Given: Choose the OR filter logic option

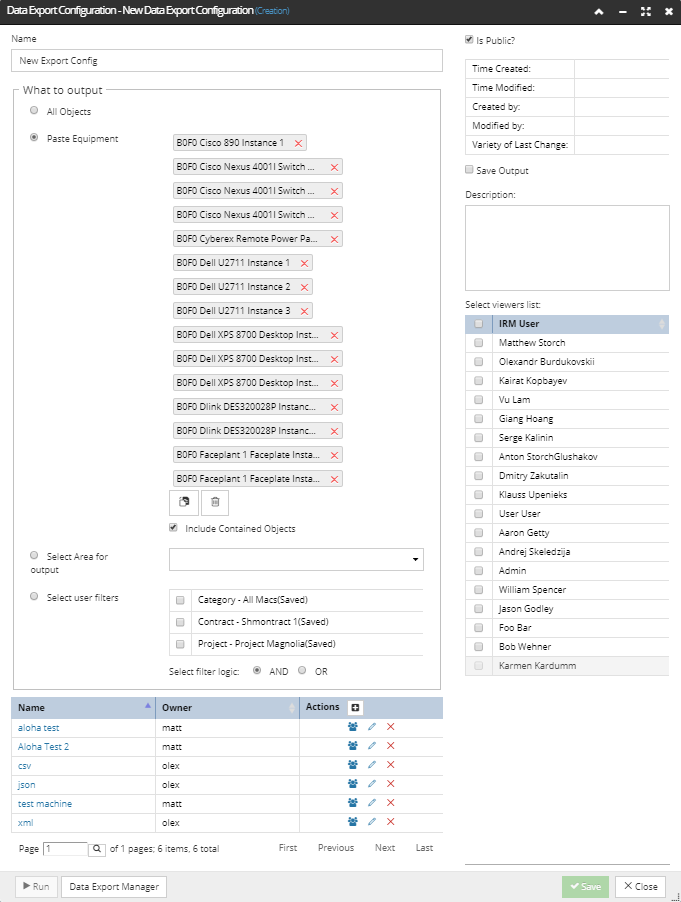Looking at the screenshot, I should [x=302, y=670].
